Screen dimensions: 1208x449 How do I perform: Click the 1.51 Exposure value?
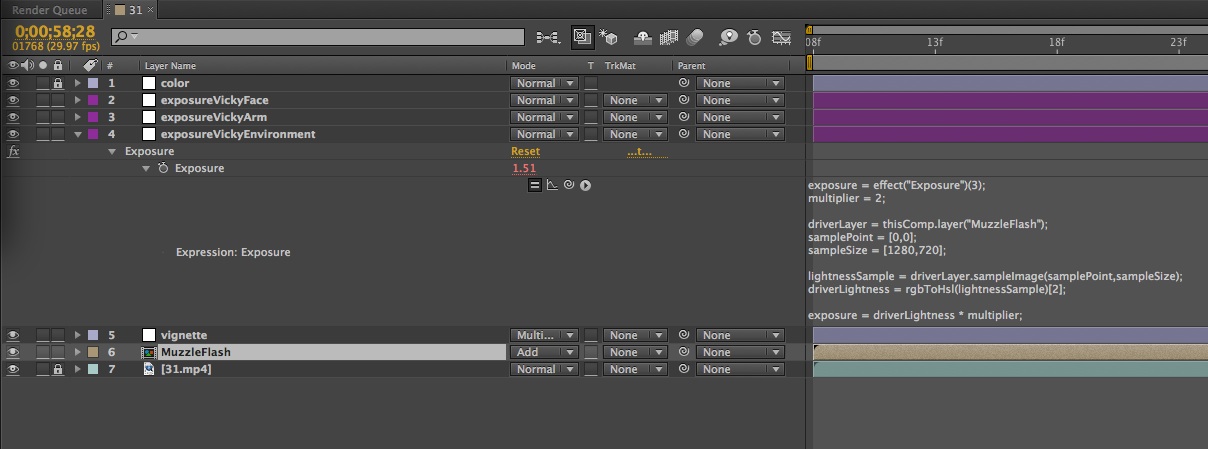[524, 168]
